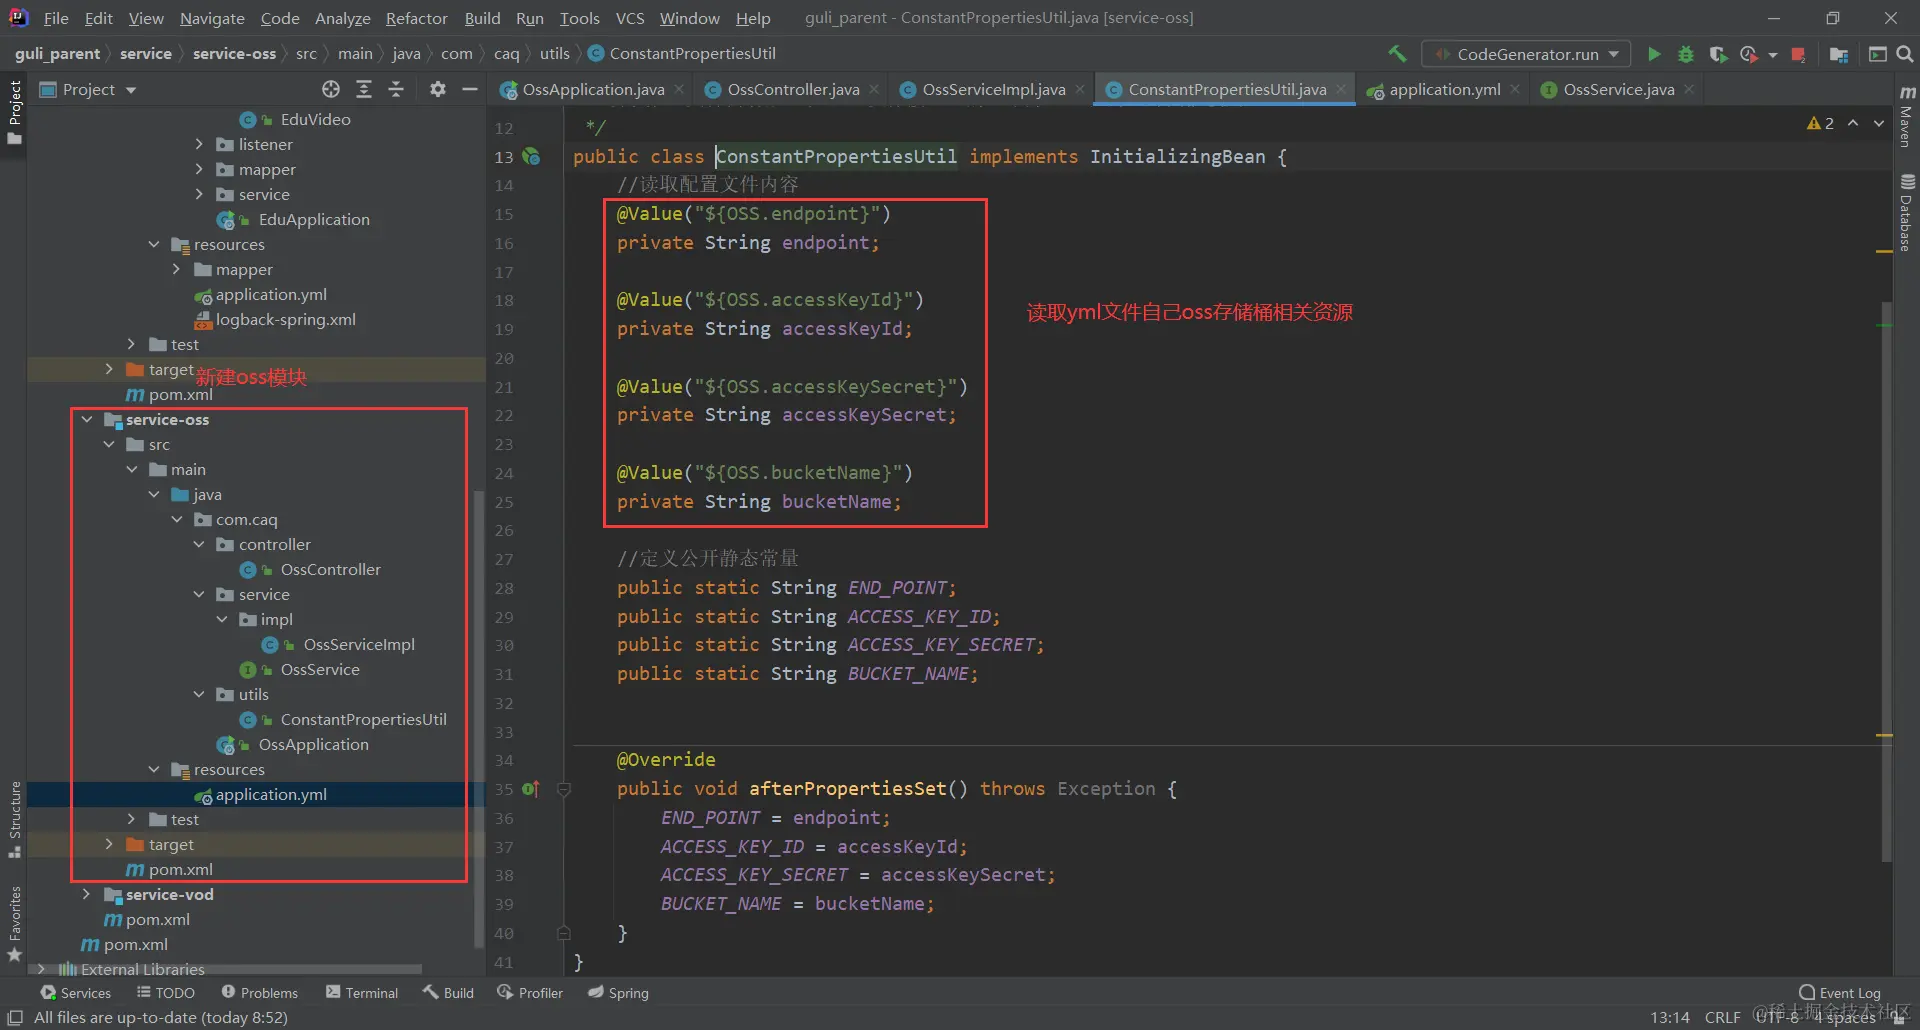Open the Maven tool window
The height and width of the screenshot is (1030, 1920).
1907,115
